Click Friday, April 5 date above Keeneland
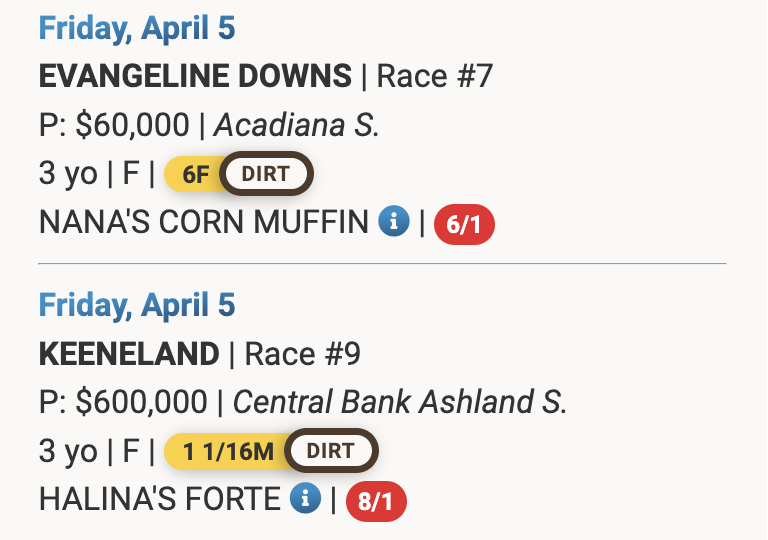Screen dimensions: 768x540 (x=137, y=304)
